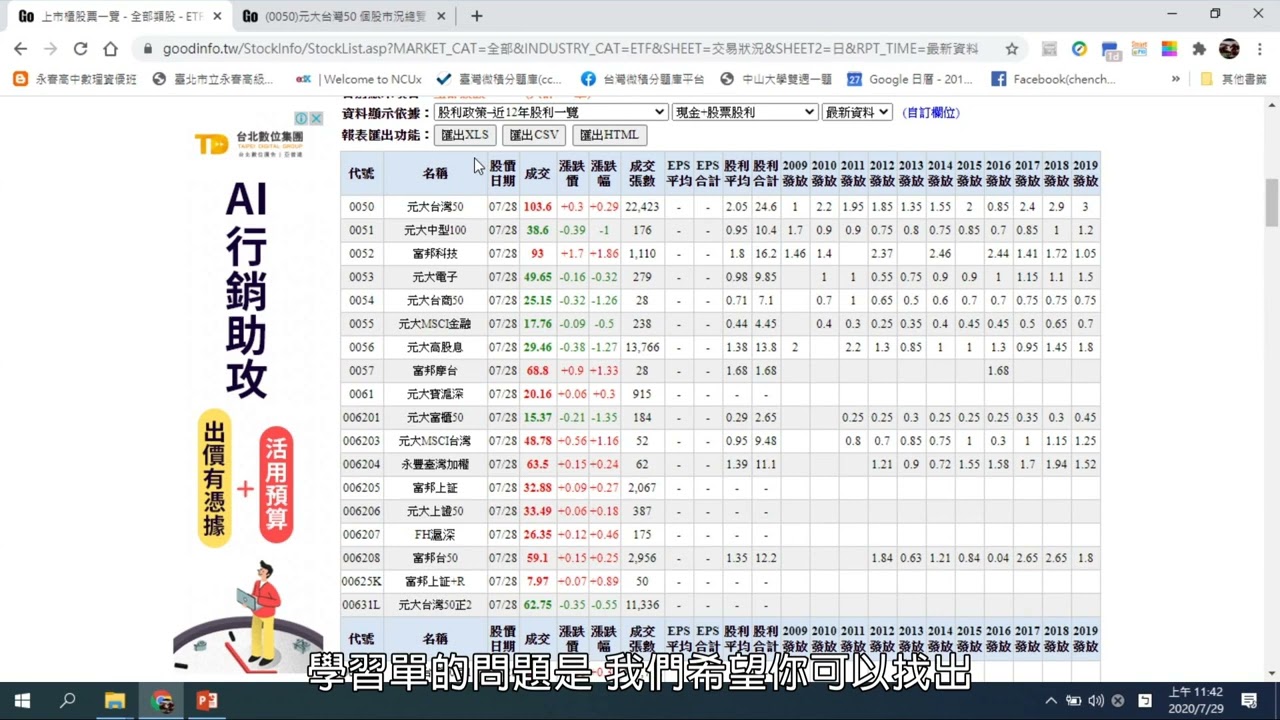This screenshot has height=720, width=1280.
Task: Open Facebook(chench... bookmark
Action: [1053, 79]
